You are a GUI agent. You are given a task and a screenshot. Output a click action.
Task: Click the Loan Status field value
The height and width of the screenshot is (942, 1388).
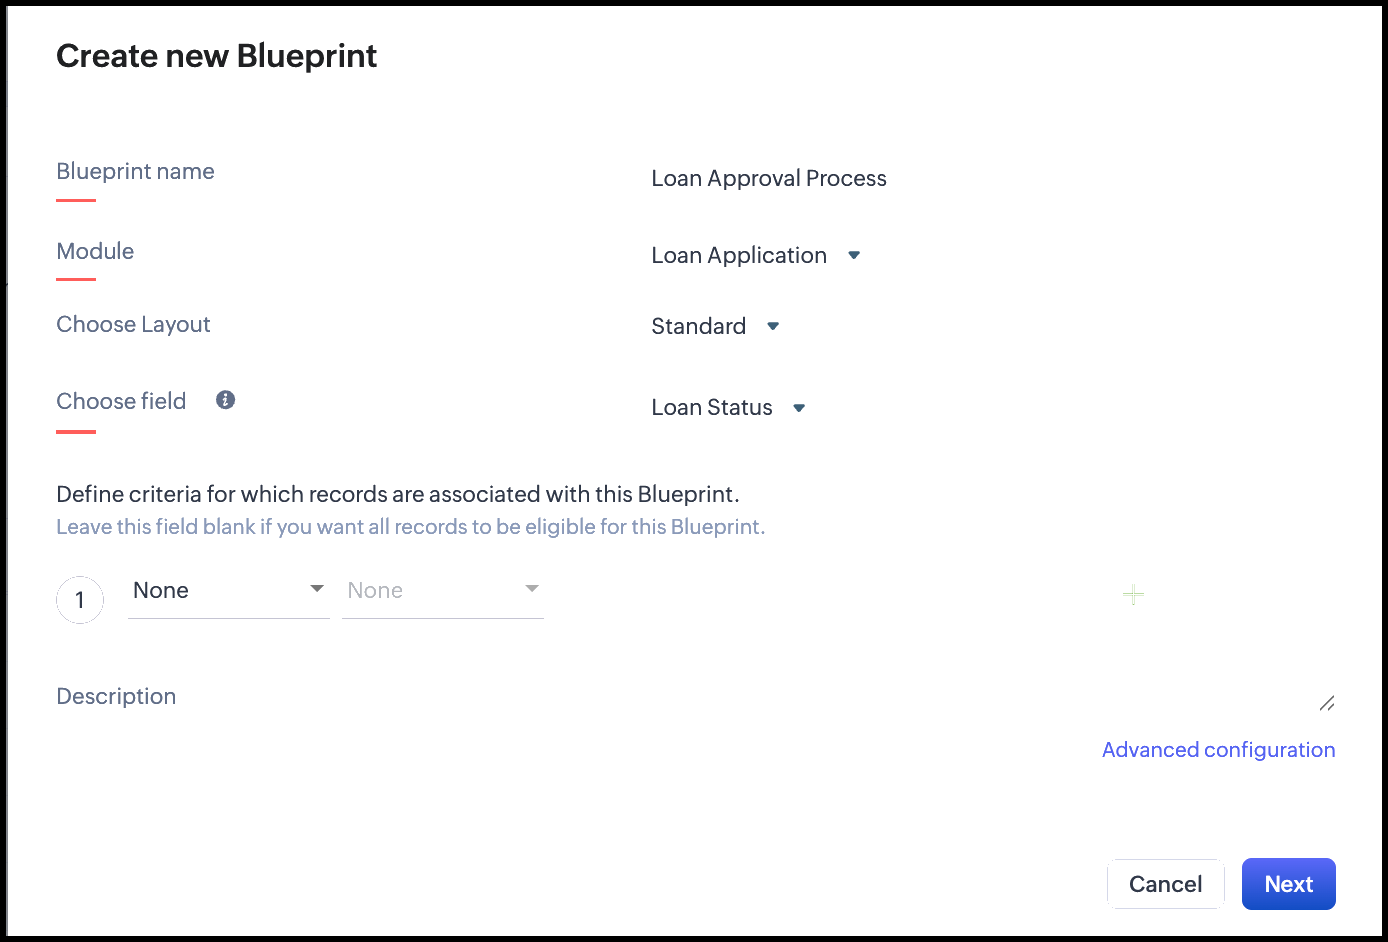tap(712, 407)
